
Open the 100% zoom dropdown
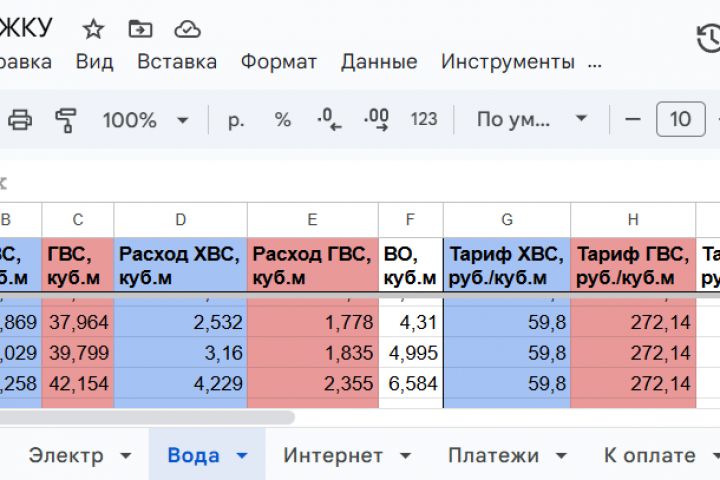pos(145,120)
